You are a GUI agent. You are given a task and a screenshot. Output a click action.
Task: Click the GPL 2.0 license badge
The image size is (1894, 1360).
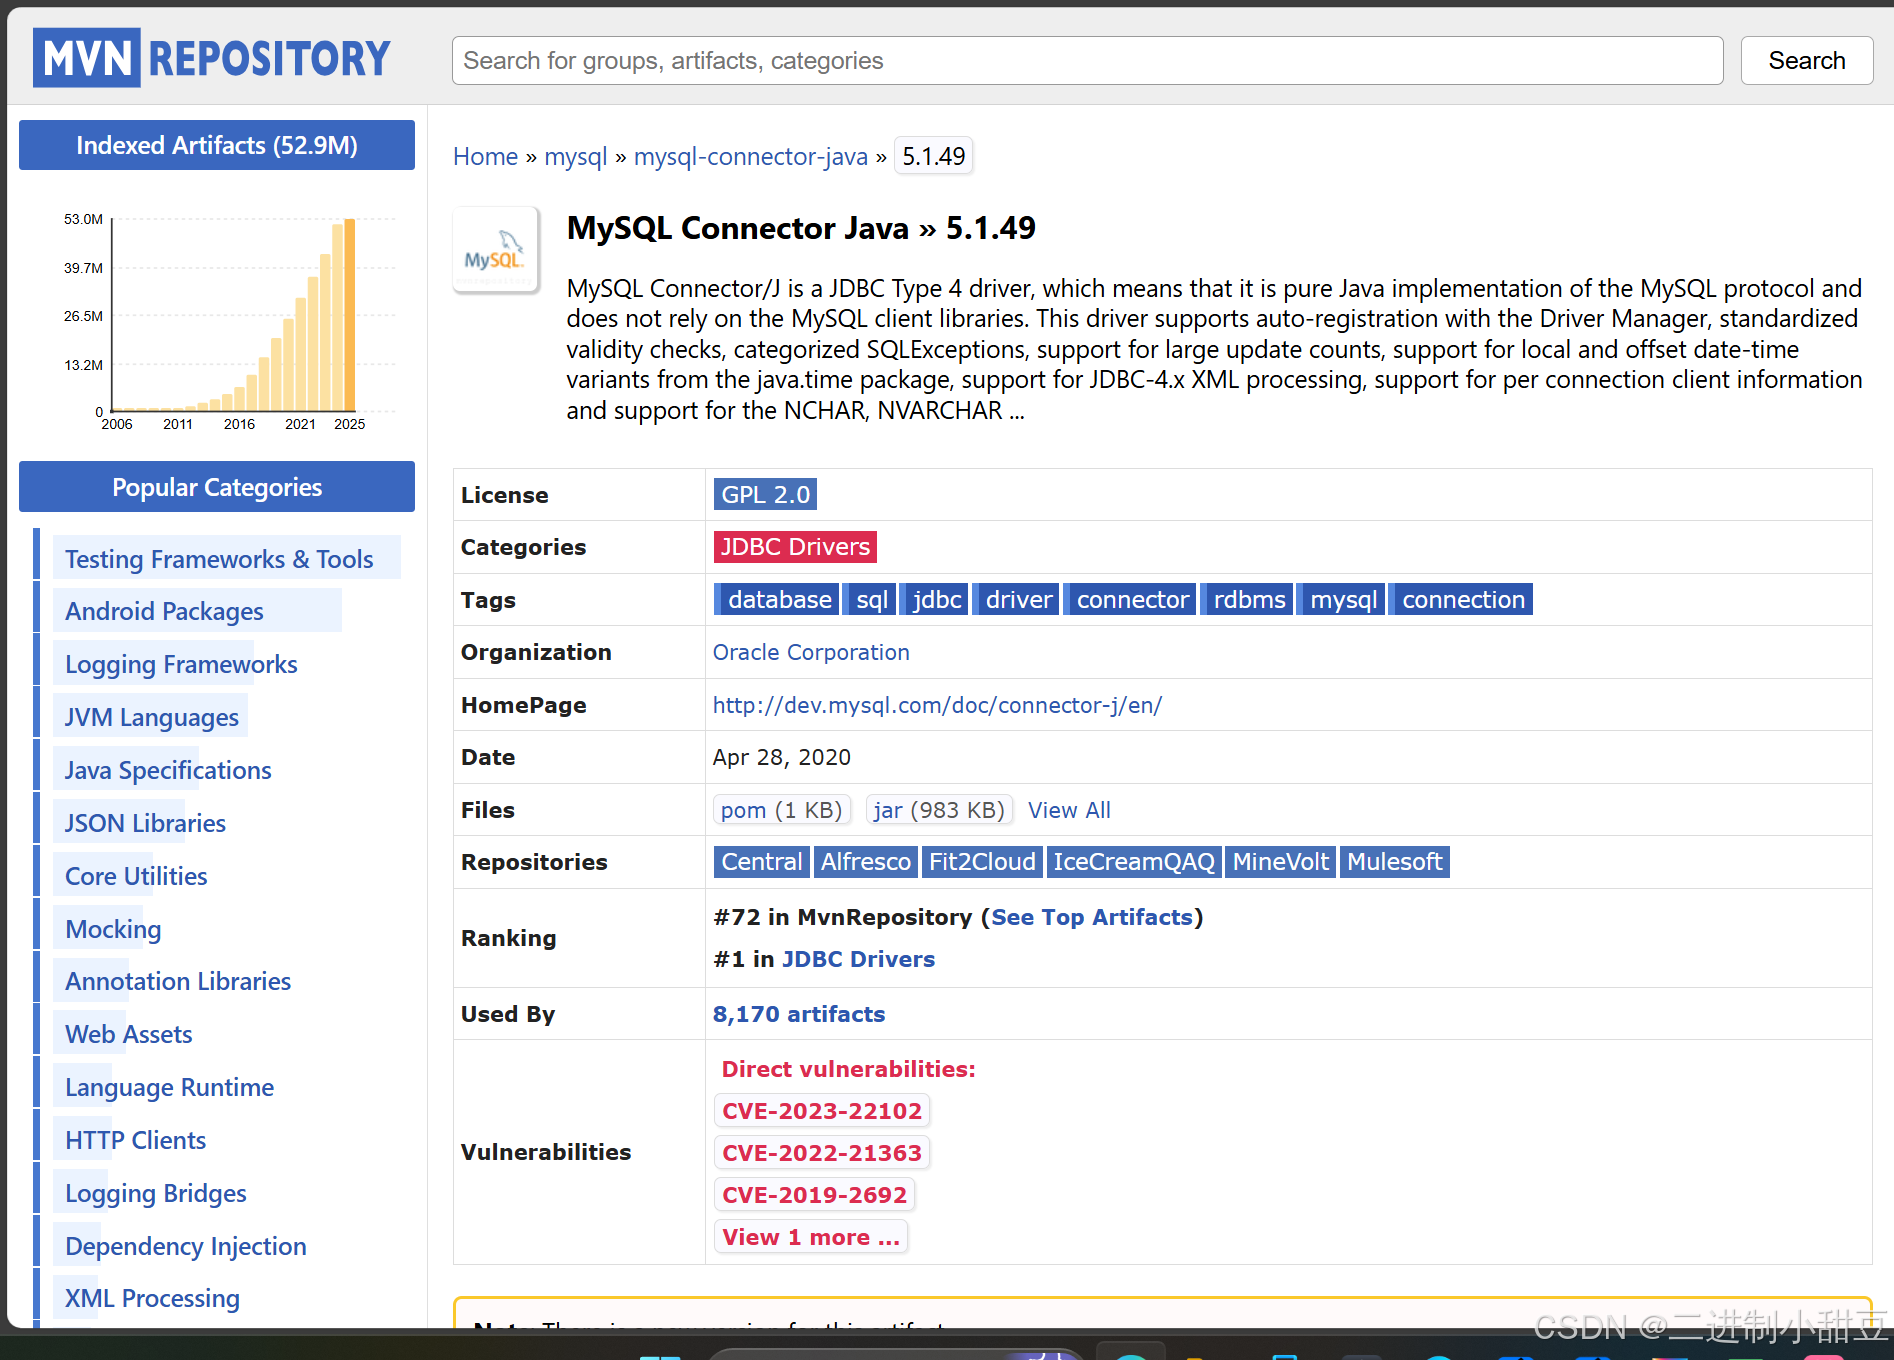pos(765,495)
